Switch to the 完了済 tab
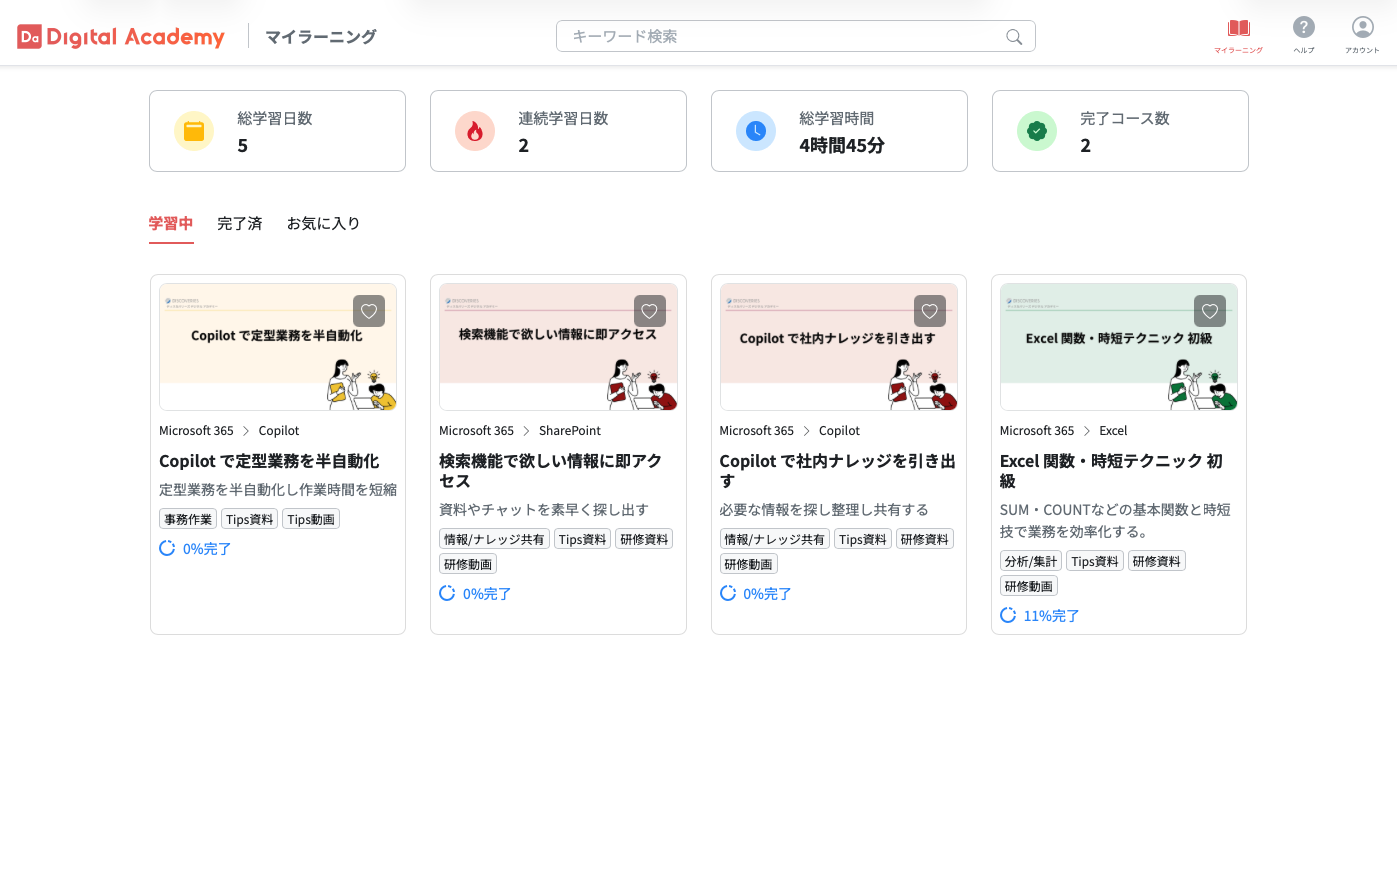 coord(240,224)
